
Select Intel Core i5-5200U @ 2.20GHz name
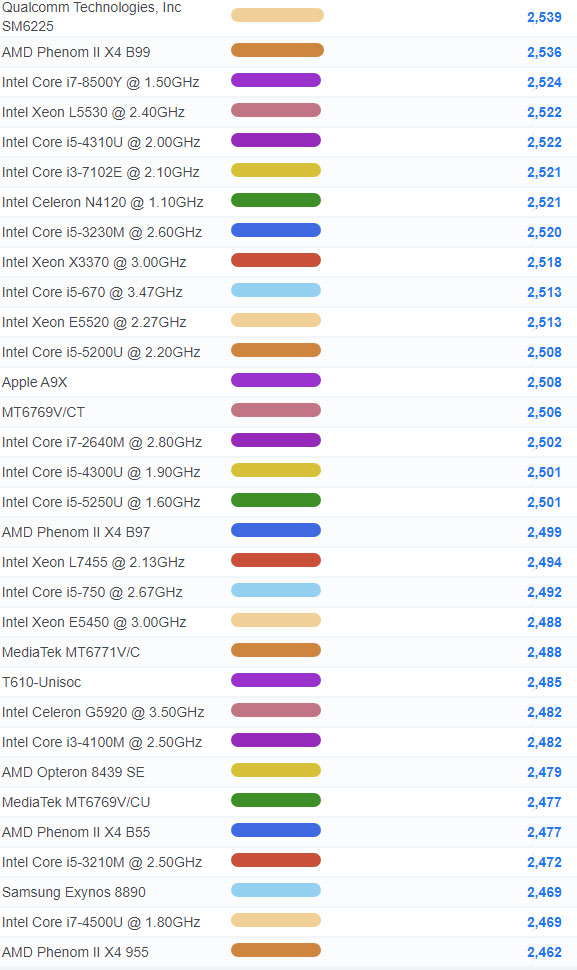[101, 352]
